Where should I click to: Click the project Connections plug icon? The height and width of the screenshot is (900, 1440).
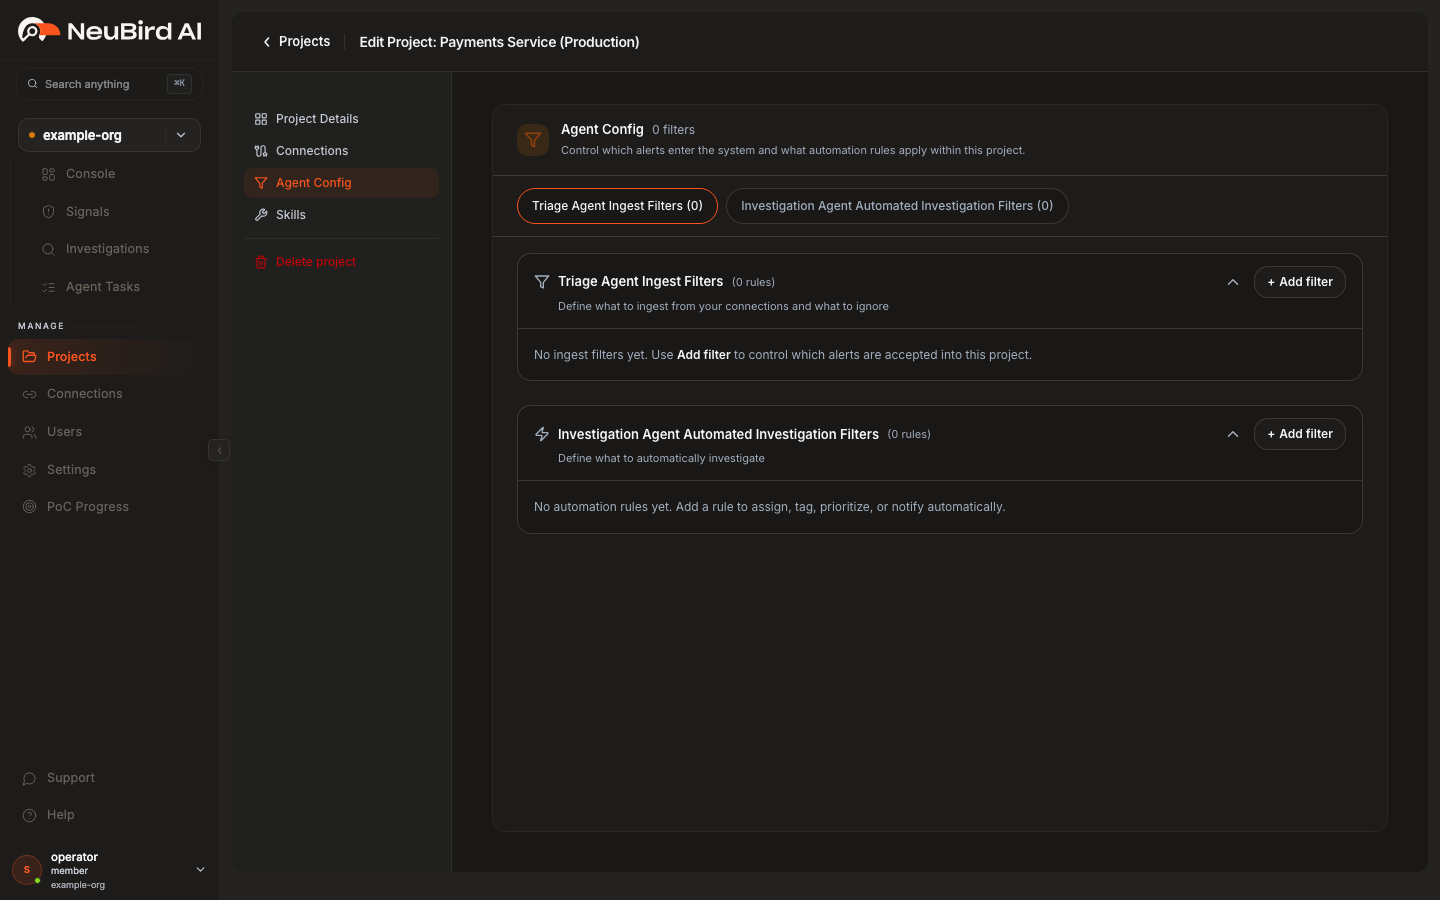[x=261, y=151]
